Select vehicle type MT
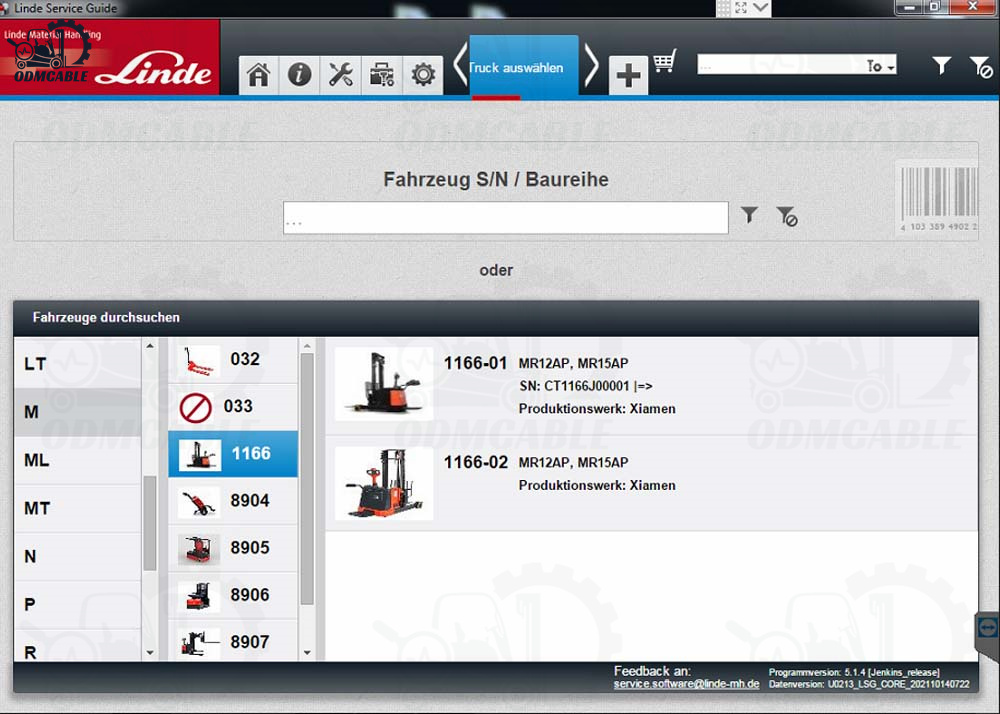This screenshot has height=714, width=1000. pos(78,508)
